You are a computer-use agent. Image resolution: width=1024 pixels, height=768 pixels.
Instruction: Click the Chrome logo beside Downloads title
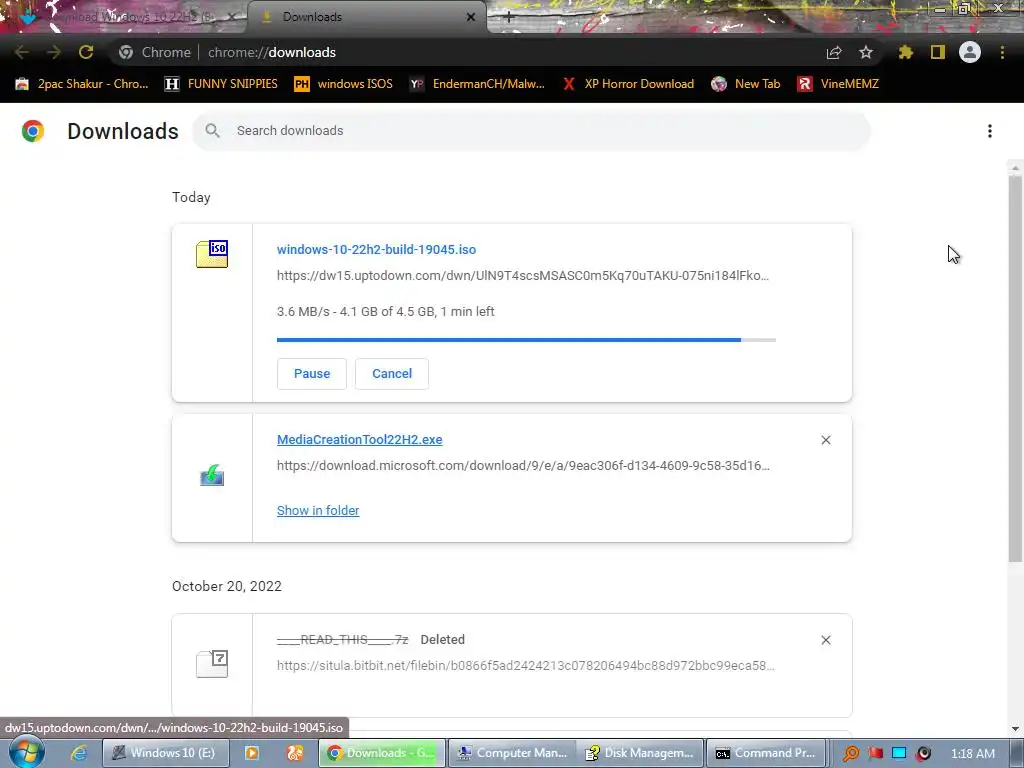pos(33,131)
